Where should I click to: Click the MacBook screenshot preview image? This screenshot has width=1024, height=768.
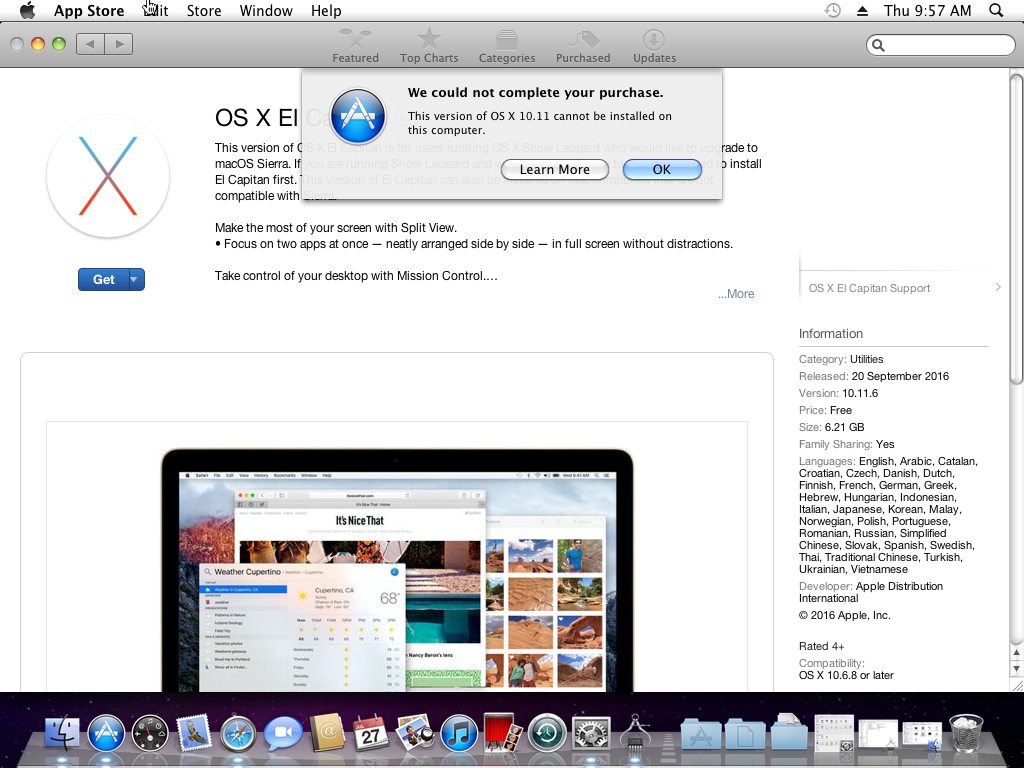(397, 569)
